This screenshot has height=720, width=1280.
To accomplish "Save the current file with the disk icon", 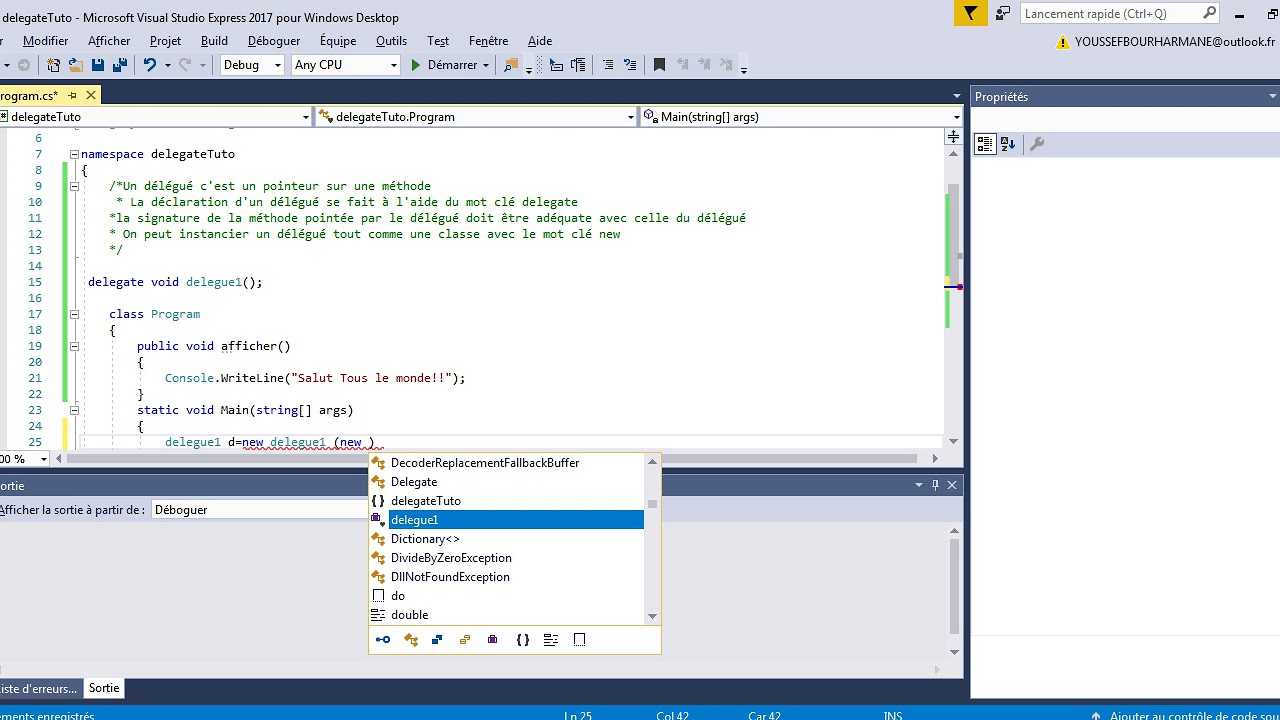I will (x=98, y=65).
